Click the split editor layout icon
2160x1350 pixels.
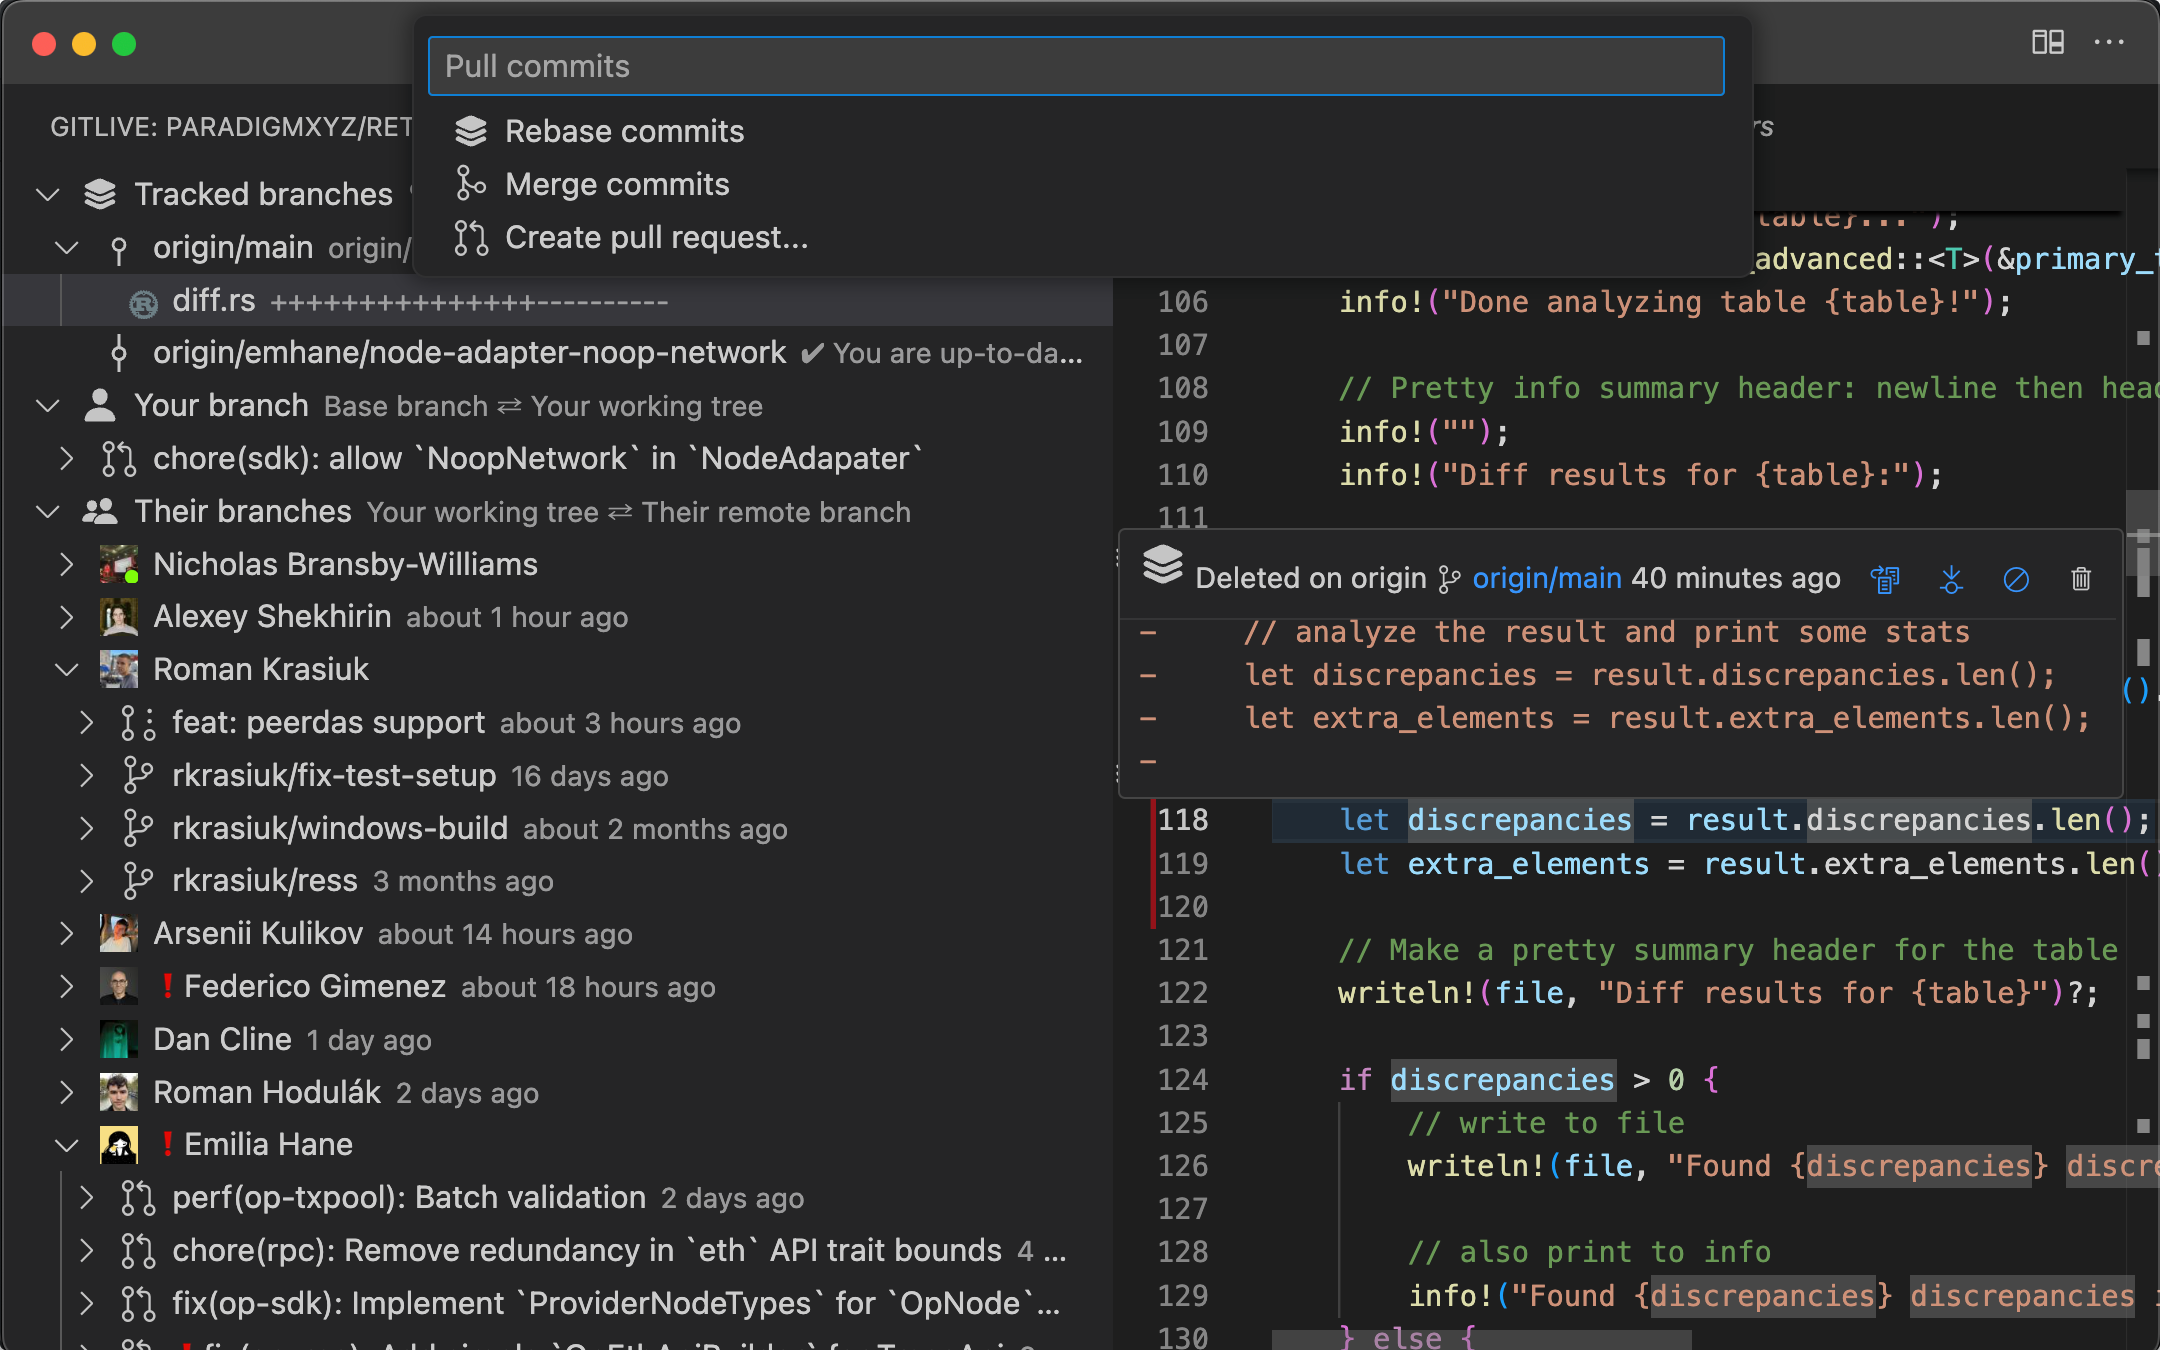tap(2047, 42)
